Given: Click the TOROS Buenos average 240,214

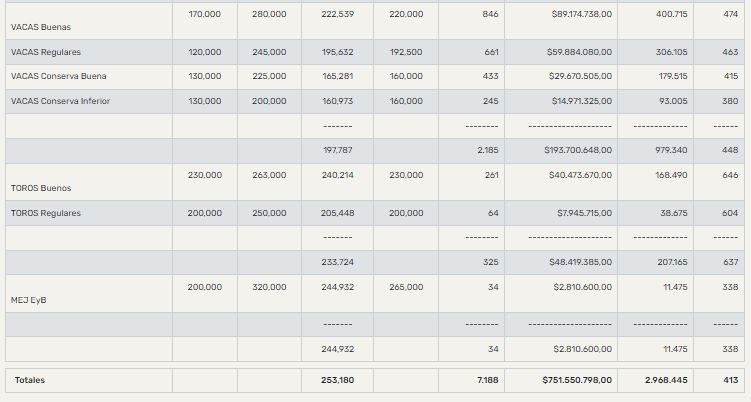Looking at the screenshot, I should click(338, 175).
